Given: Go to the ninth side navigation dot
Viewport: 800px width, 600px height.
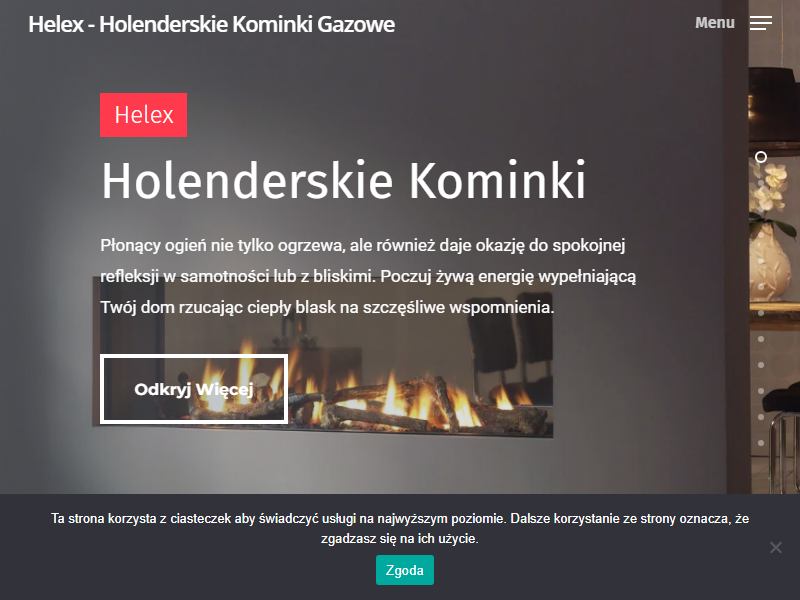Looking at the screenshot, I should [761, 365].
